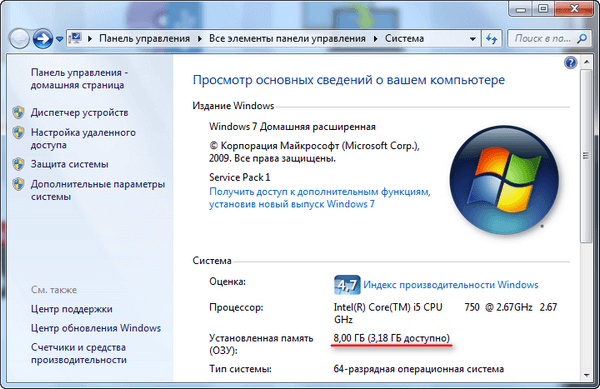
Task: Click shield icon beside Диспетчер устройств
Action: tap(18, 112)
